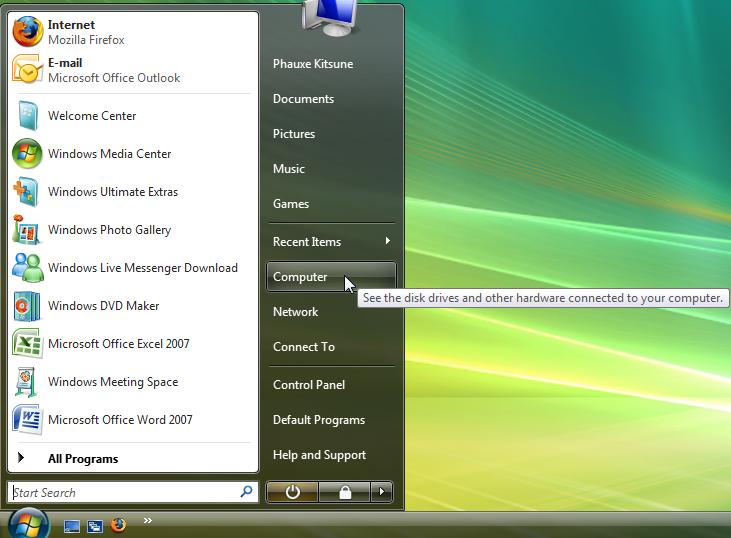
Task: Expand Recent Items submenu arrow
Action: 387,241
